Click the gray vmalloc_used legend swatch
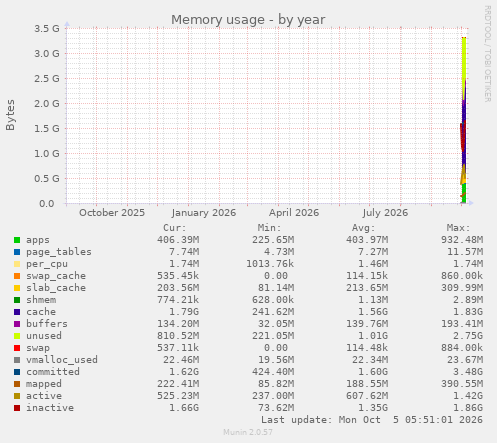The height and width of the screenshot is (443, 497). click(17, 360)
